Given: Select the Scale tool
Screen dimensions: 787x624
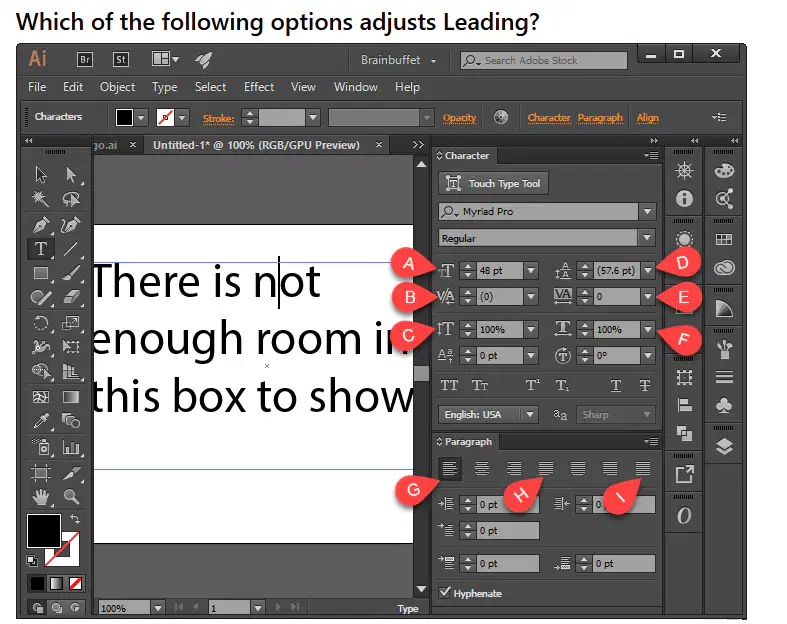Looking at the screenshot, I should [x=71, y=323].
